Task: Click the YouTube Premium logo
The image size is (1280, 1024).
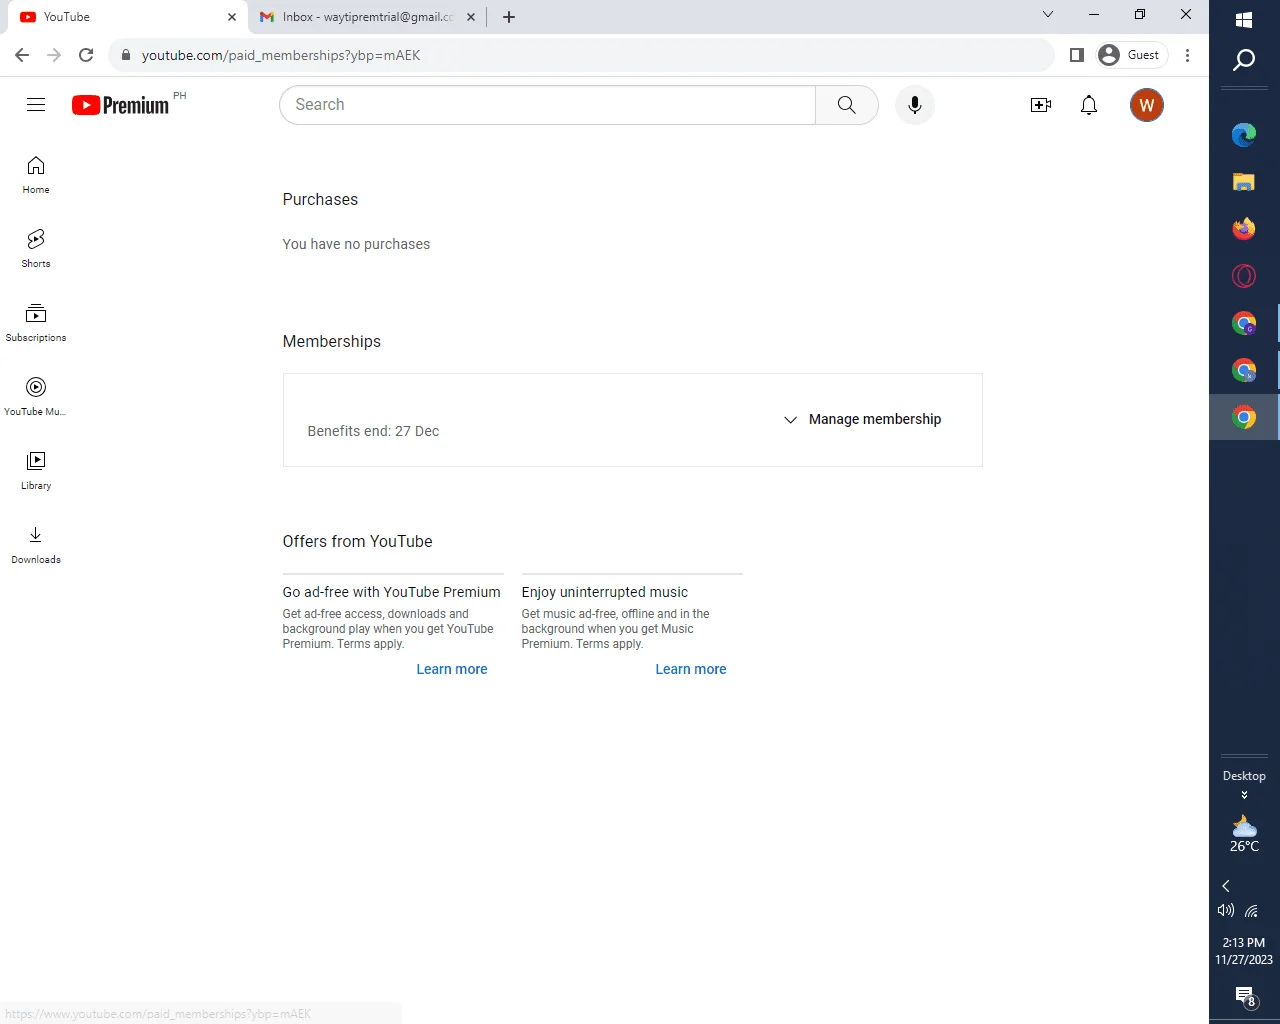Action: (x=121, y=105)
